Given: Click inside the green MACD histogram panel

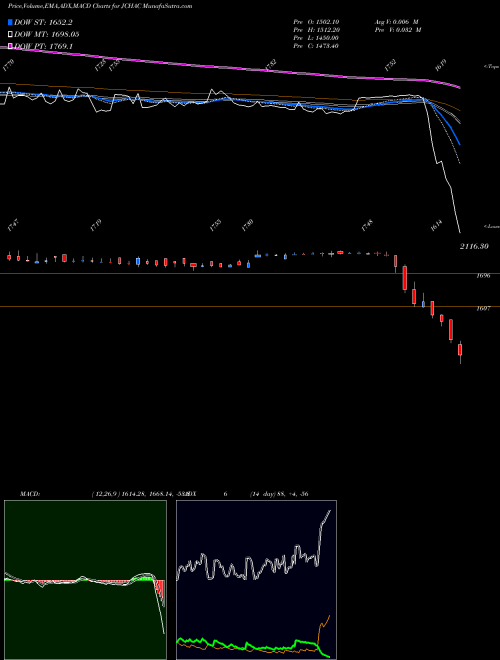Looking at the screenshot, I should tap(85, 580).
